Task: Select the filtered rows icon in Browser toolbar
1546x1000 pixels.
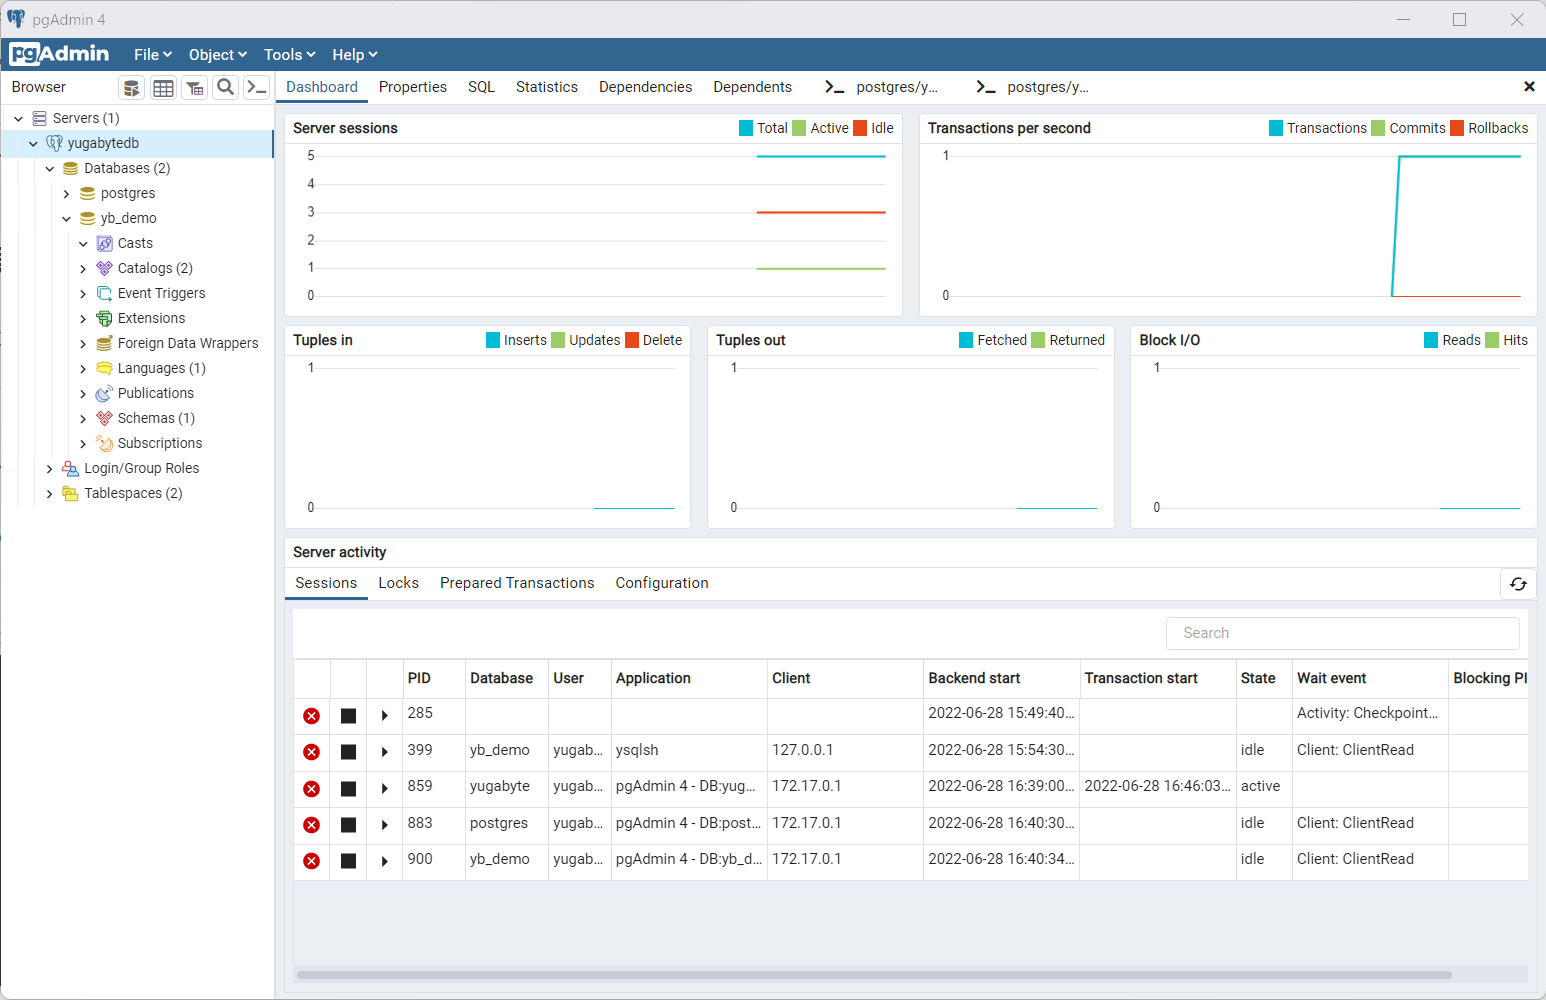Action: click(194, 87)
